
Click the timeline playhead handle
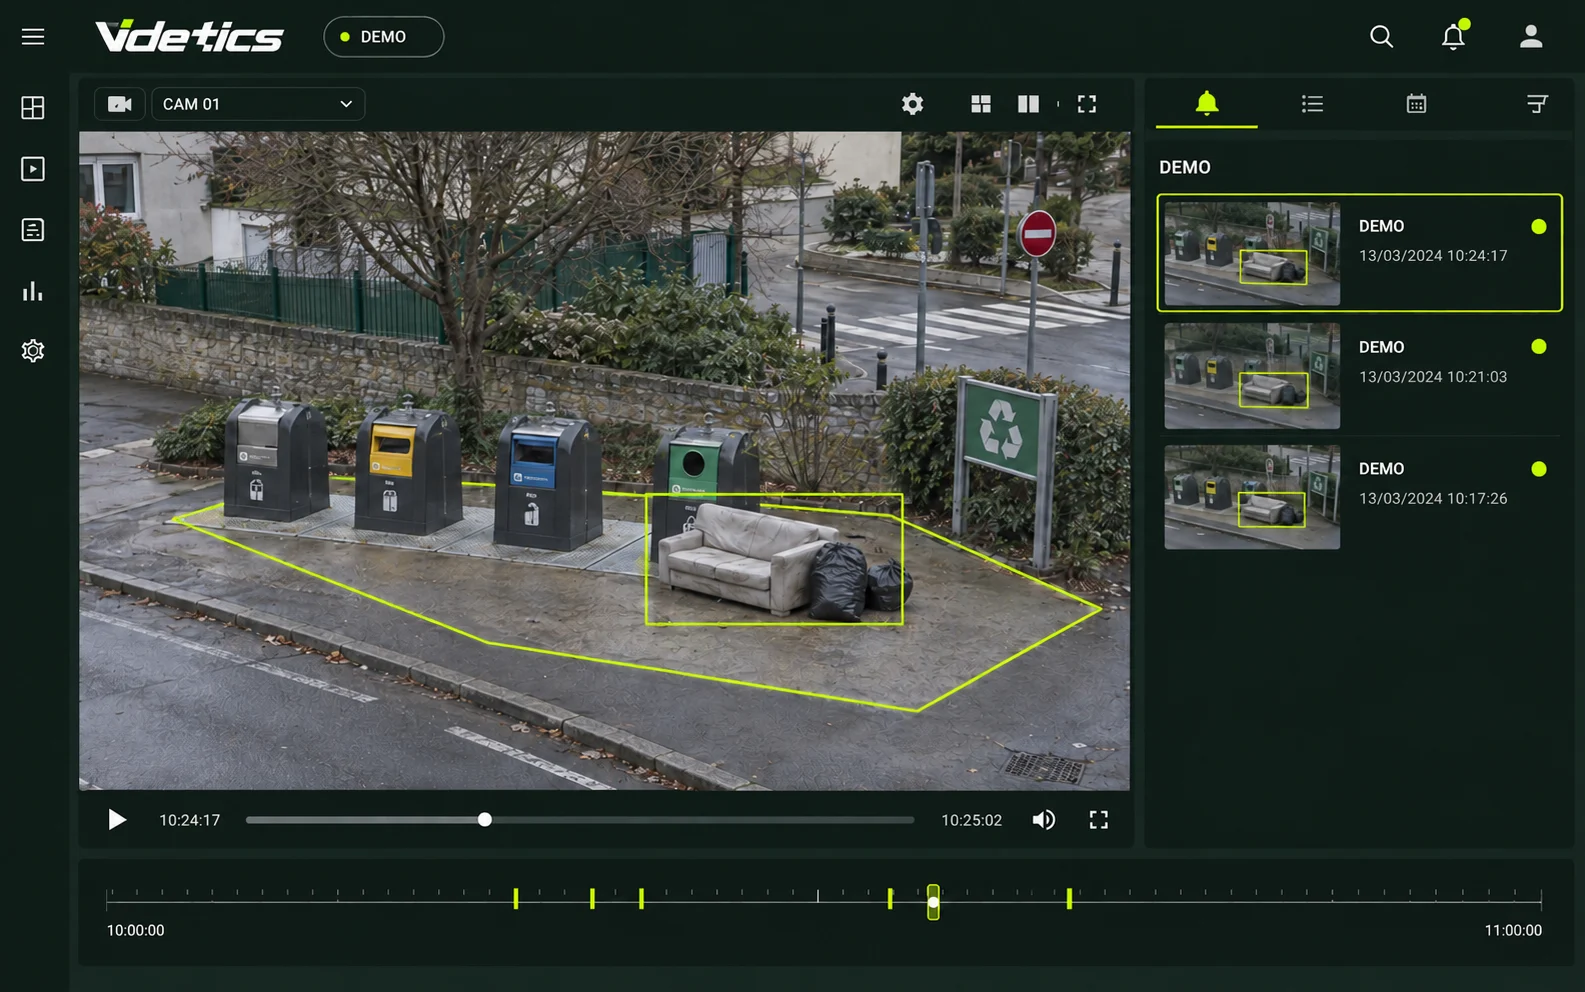coord(933,902)
